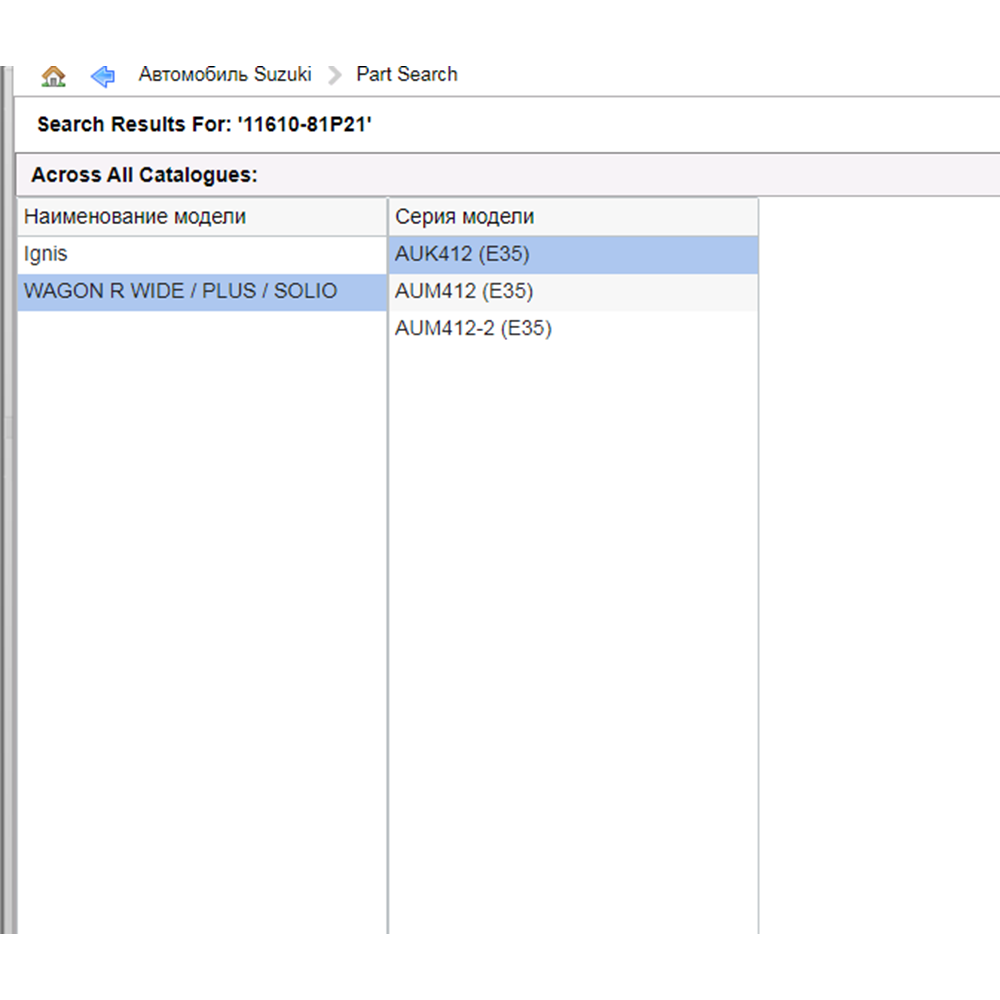The image size is (1000, 1000).
Task: Select the AUK412 (E35) series
Action: 573,254
